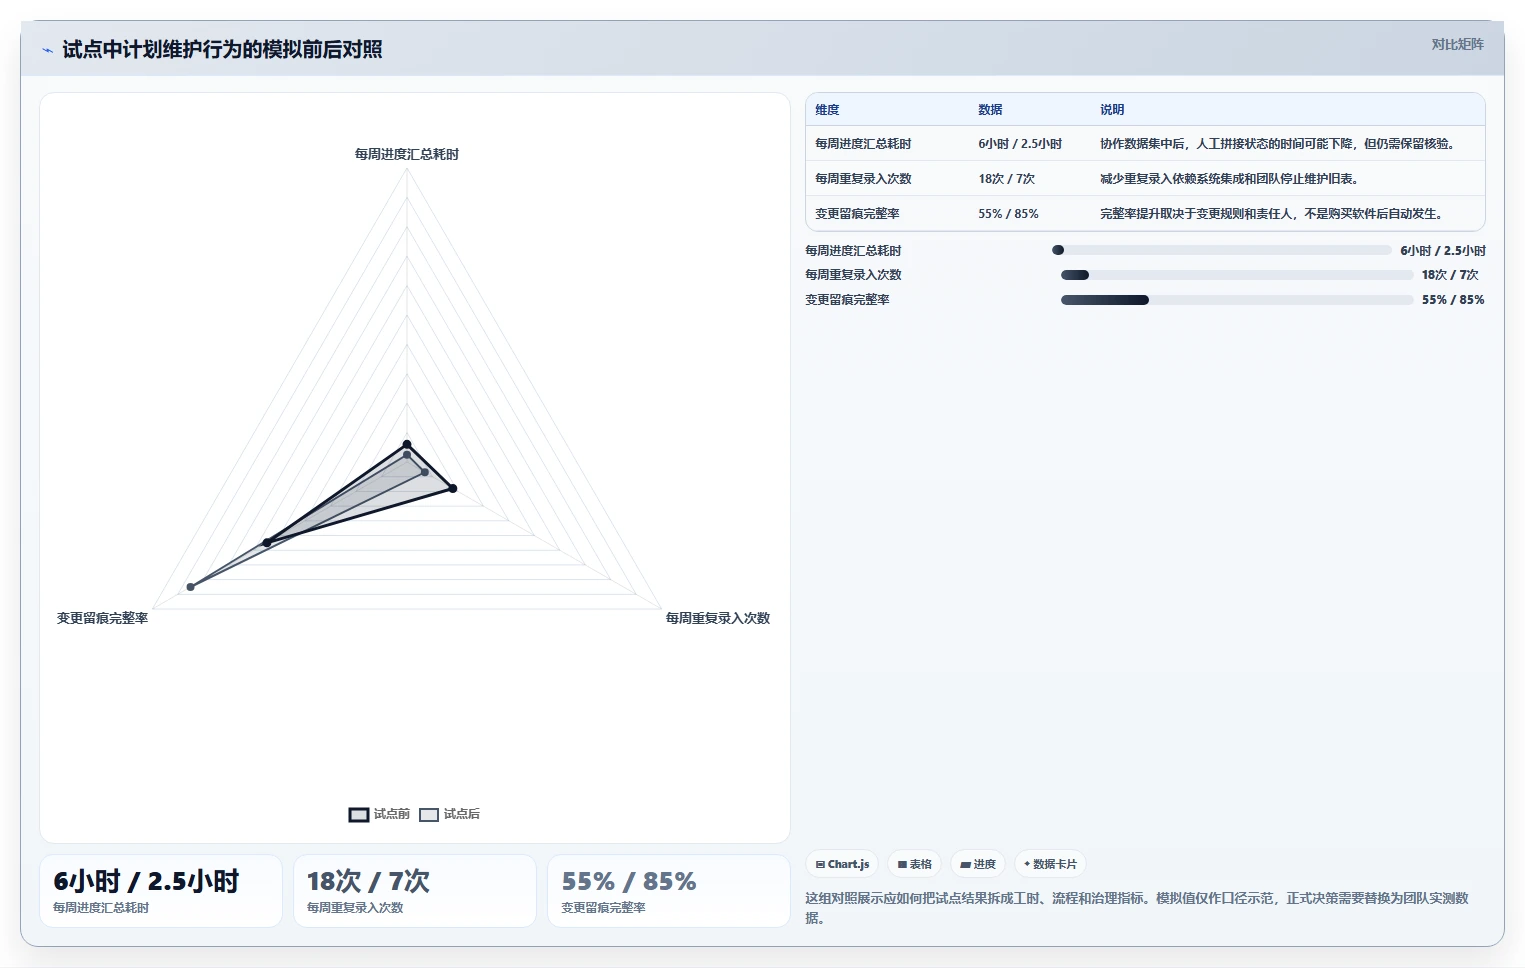The width and height of the screenshot is (1525, 968).
Task: Click the 对比矩阵 label in header
Action: pyautogui.click(x=1457, y=44)
